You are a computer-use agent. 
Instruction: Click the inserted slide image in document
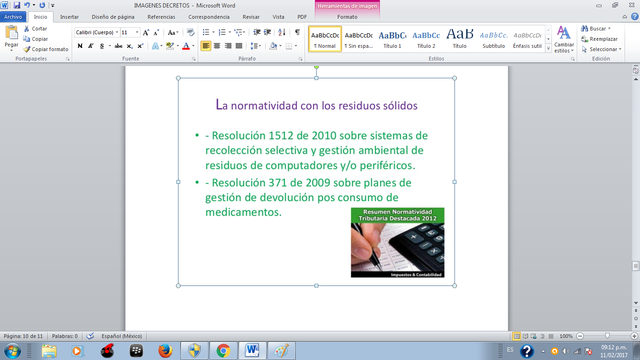click(x=316, y=182)
